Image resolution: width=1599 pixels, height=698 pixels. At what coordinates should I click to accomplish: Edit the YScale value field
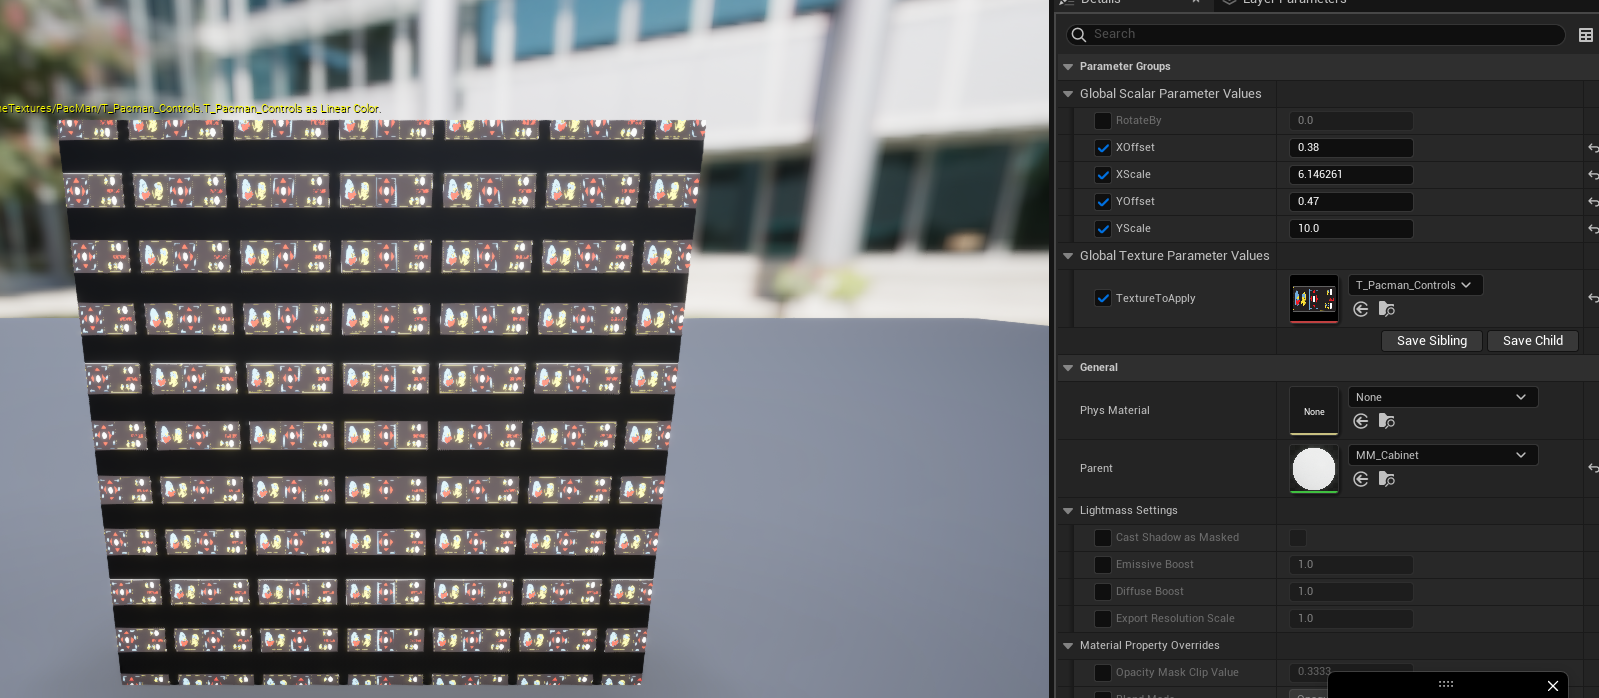[1351, 229]
